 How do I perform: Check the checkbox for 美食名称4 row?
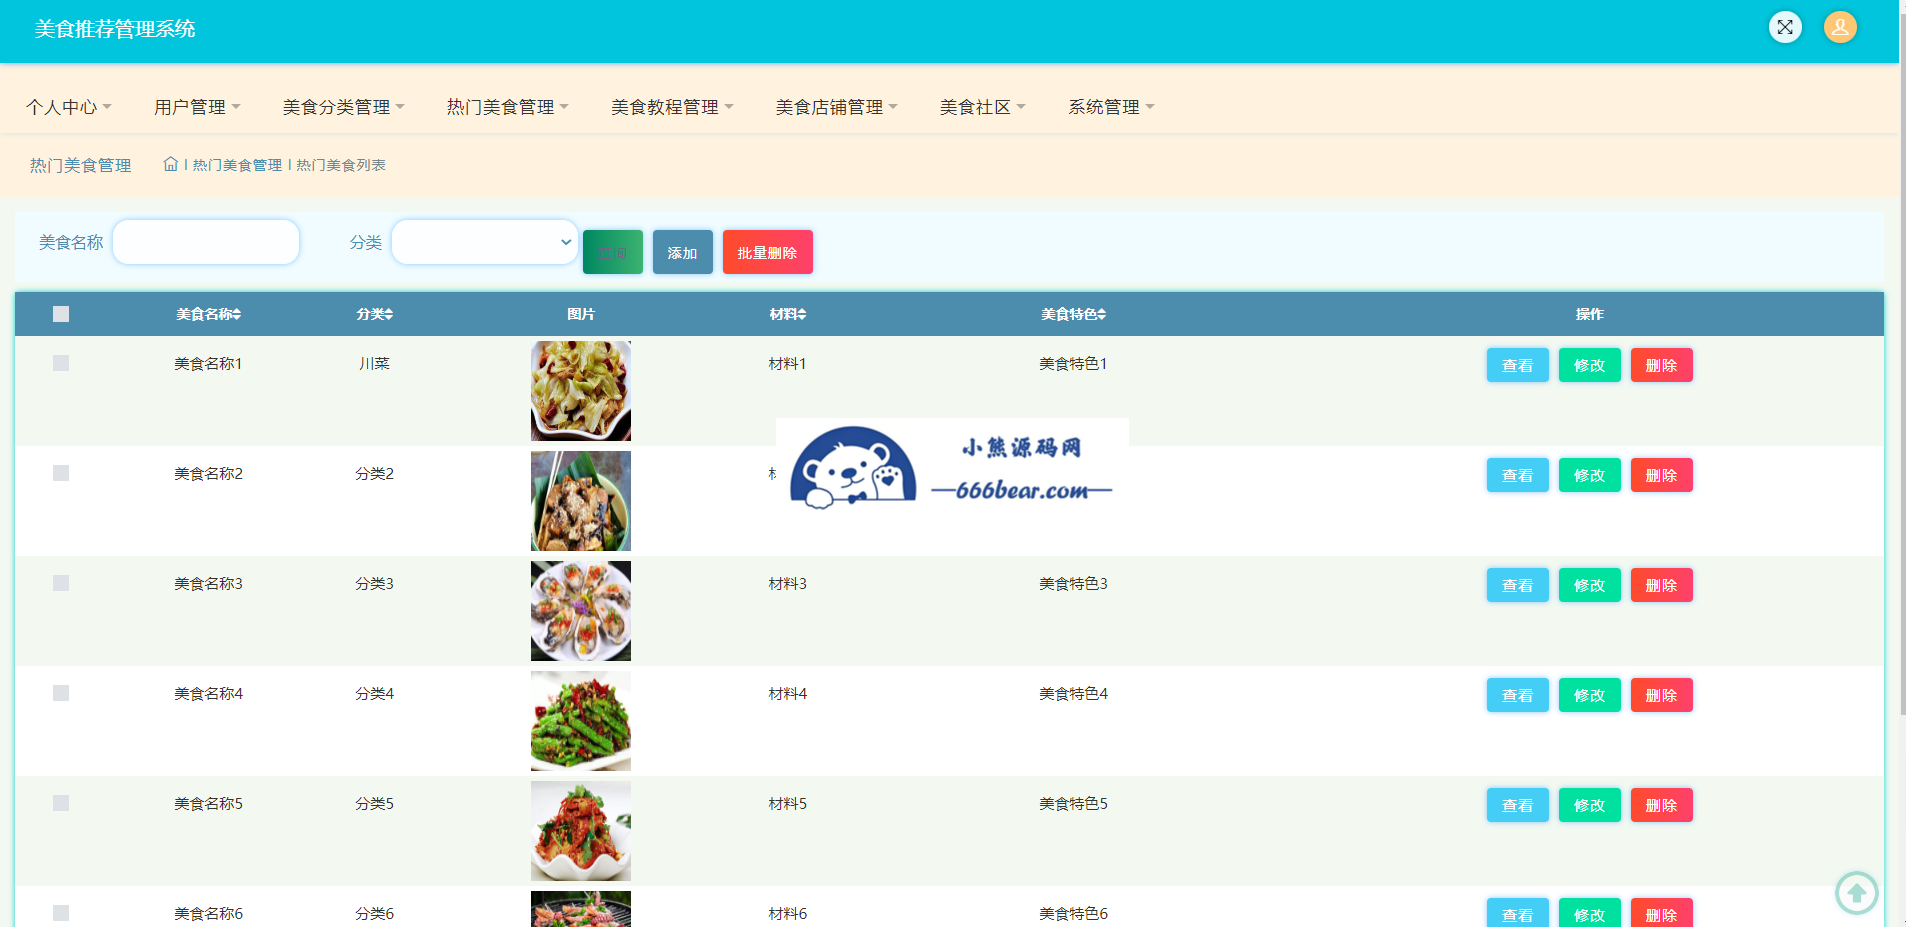click(x=61, y=693)
